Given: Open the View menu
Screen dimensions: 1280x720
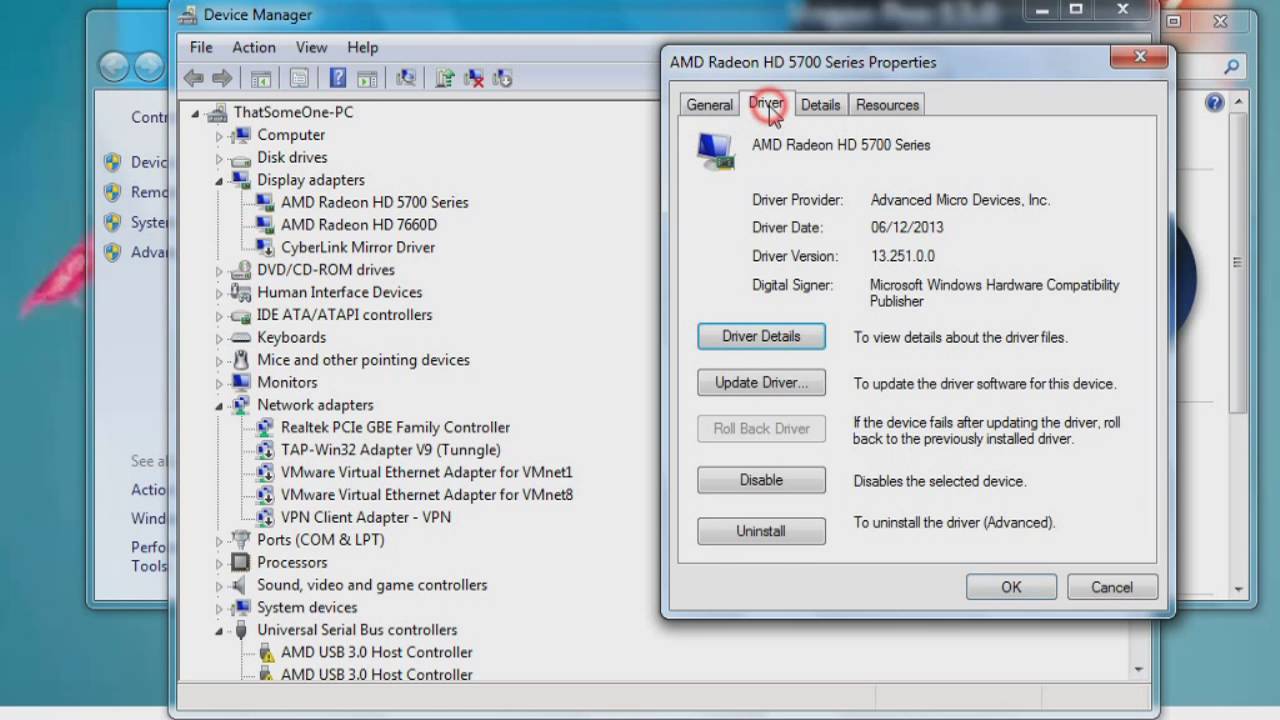Looking at the screenshot, I should (x=311, y=47).
